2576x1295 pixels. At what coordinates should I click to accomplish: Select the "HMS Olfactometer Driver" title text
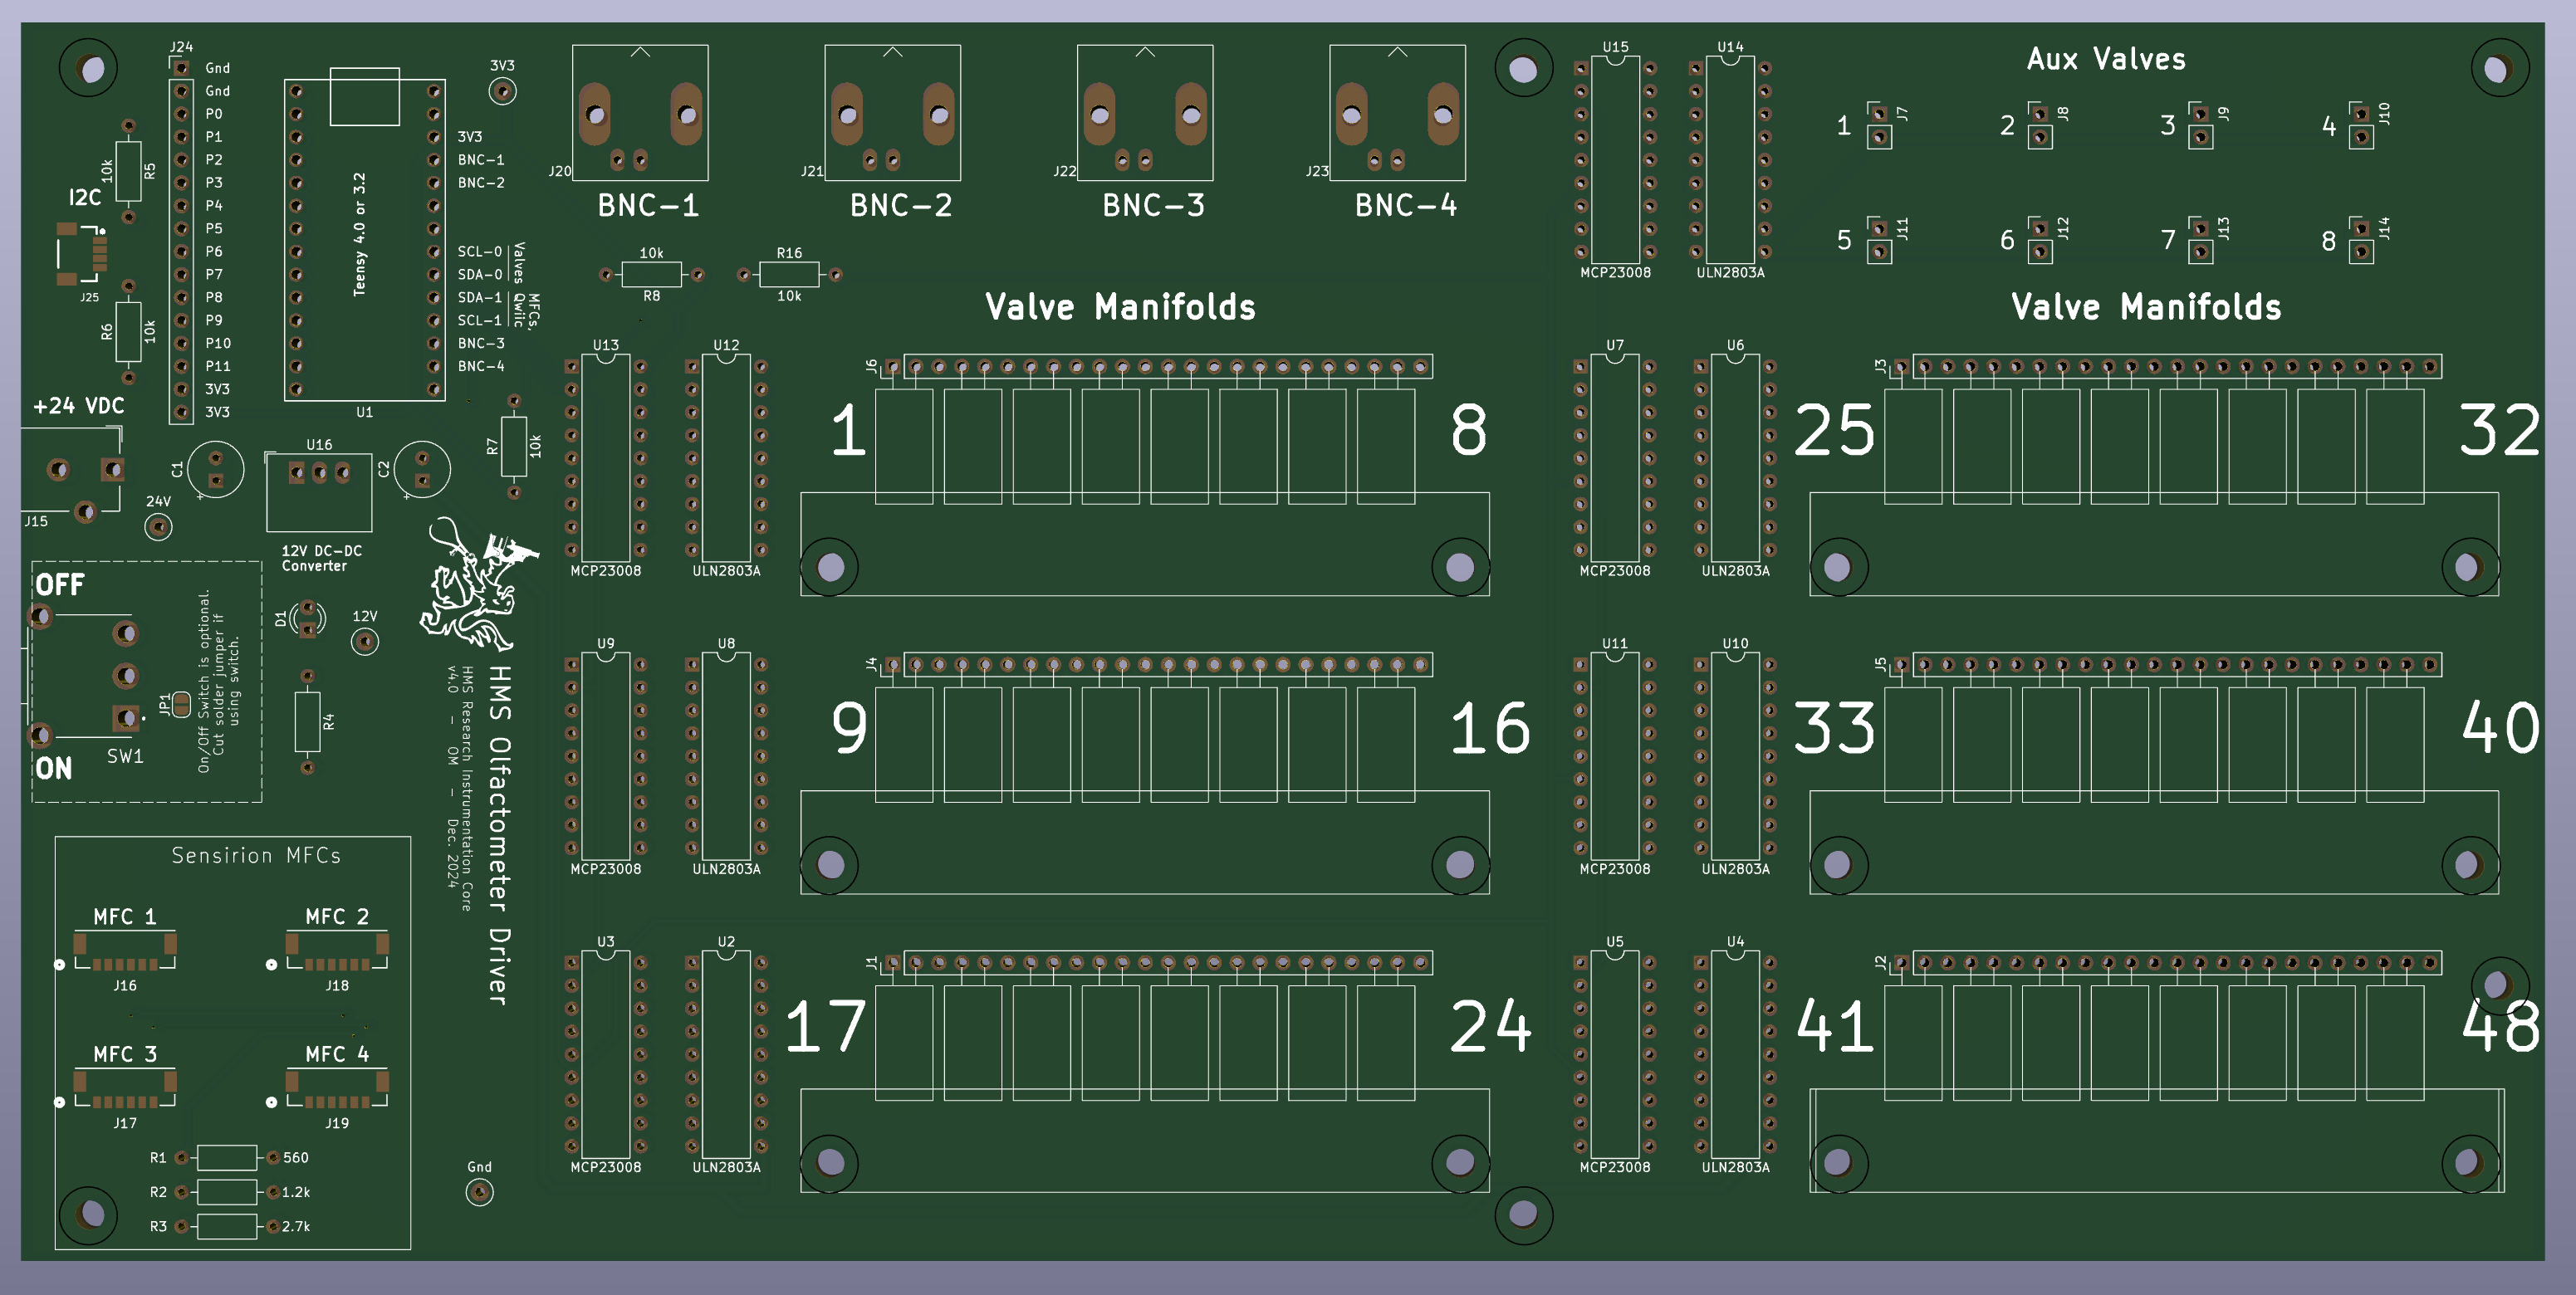point(499,835)
